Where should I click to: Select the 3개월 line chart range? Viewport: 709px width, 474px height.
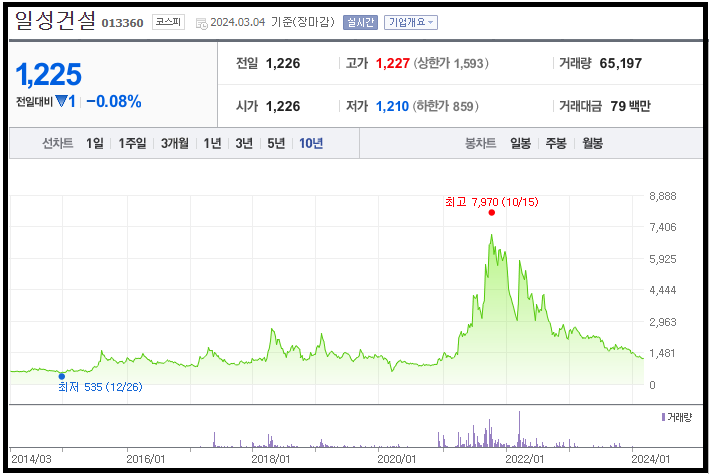[x=175, y=143]
